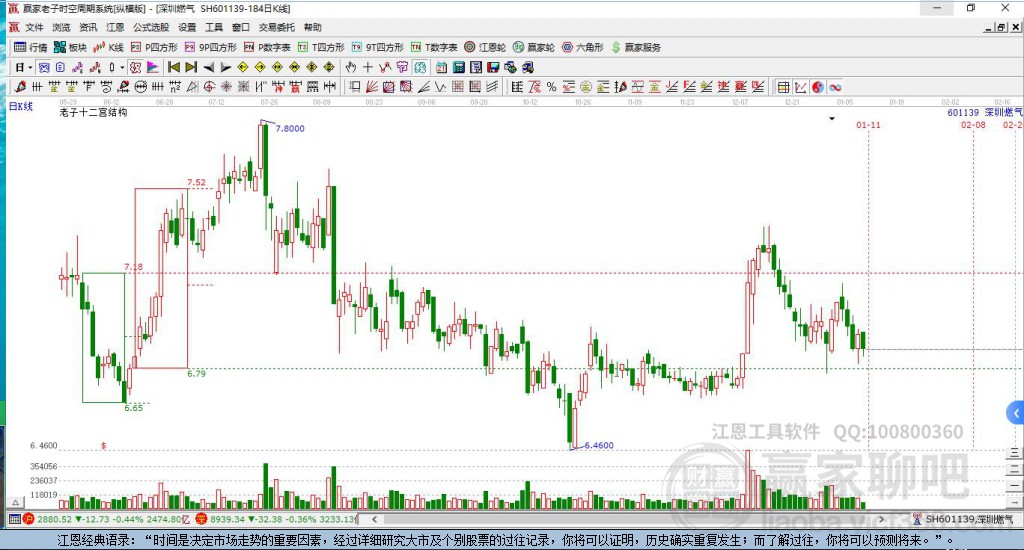Restore the inner document window

click(x=1001, y=27)
